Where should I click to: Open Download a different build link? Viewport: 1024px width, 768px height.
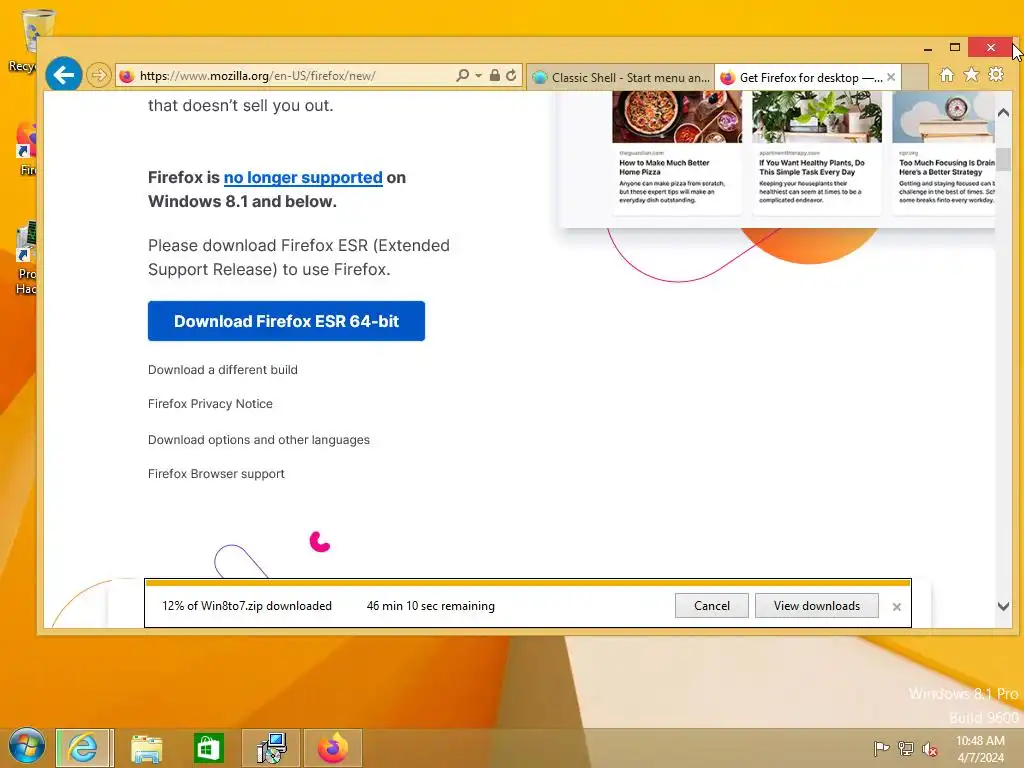pyautogui.click(x=223, y=370)
